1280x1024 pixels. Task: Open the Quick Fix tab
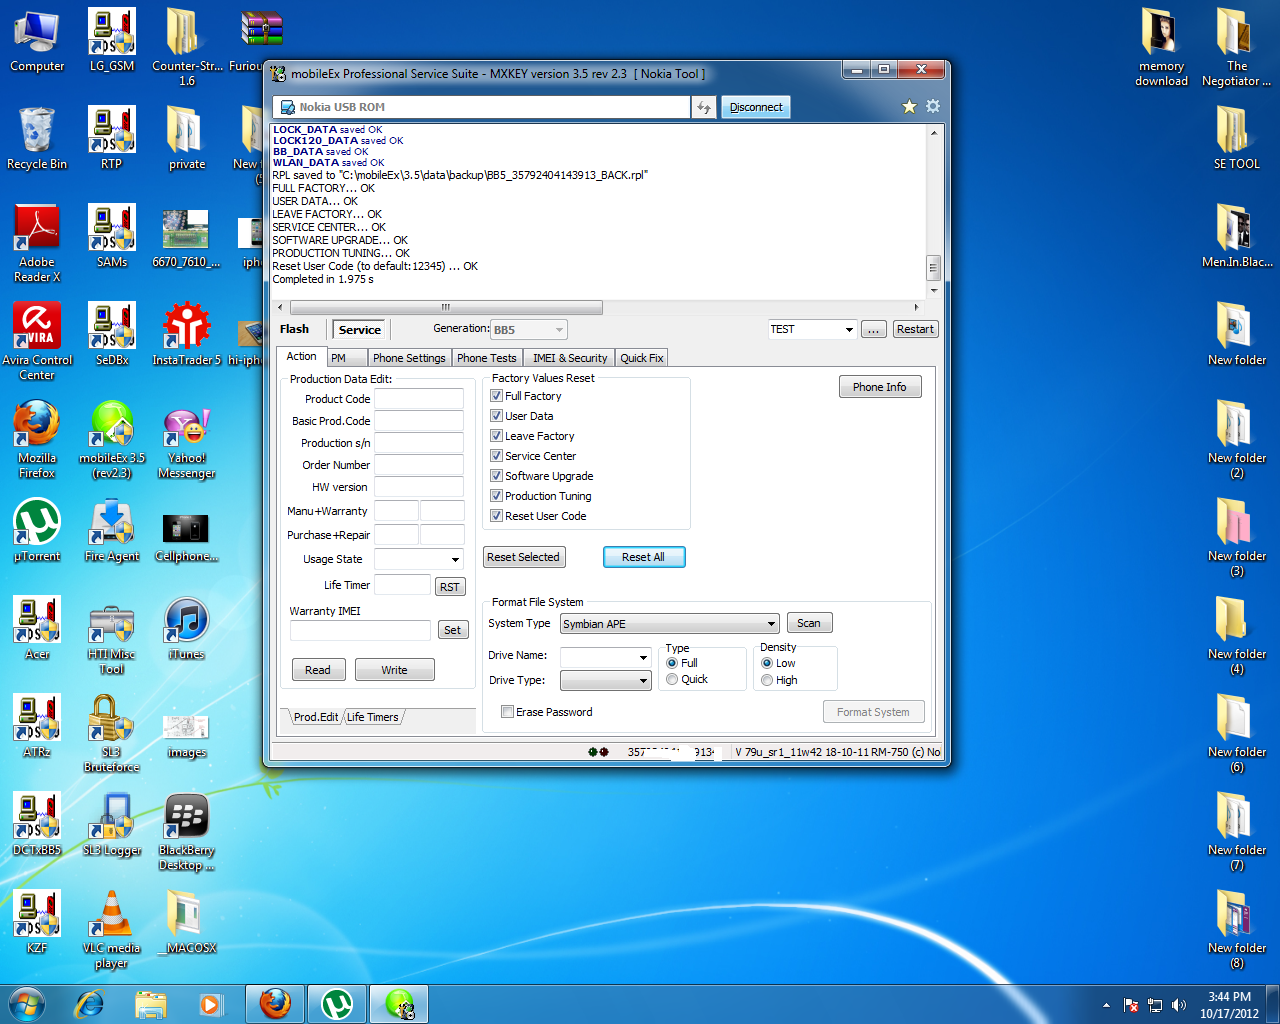coord(642,358)
